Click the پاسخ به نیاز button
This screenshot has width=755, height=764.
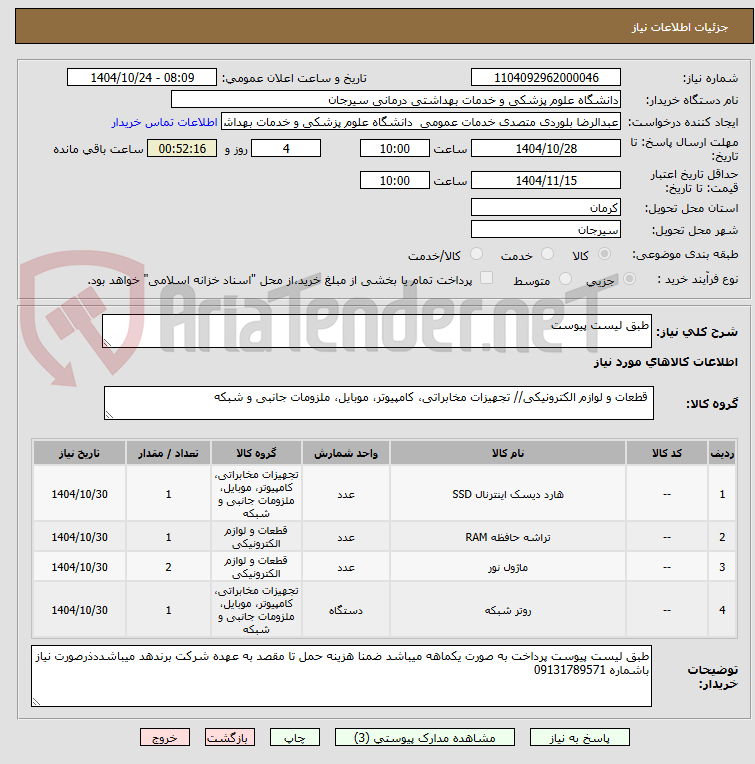(x=579, y=738)
